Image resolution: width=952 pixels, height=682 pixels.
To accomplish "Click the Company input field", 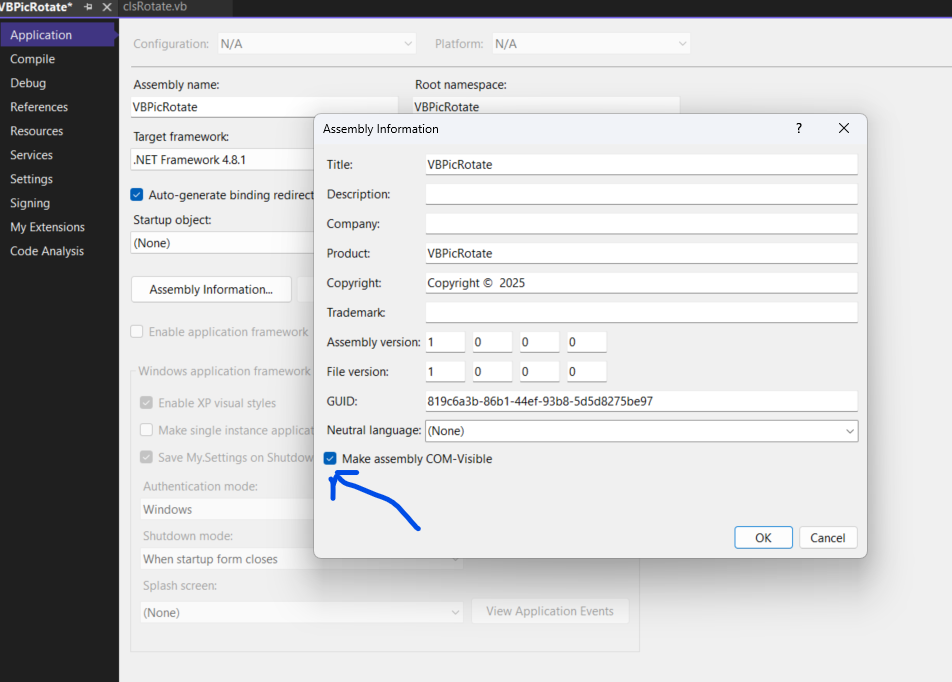I will click(641, 223).
